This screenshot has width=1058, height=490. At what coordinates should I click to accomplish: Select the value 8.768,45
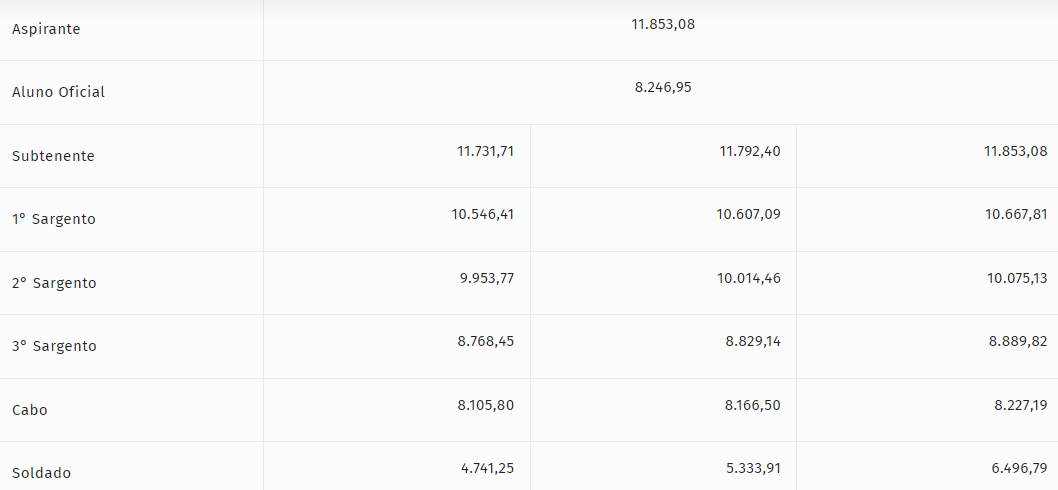point(485,341)
